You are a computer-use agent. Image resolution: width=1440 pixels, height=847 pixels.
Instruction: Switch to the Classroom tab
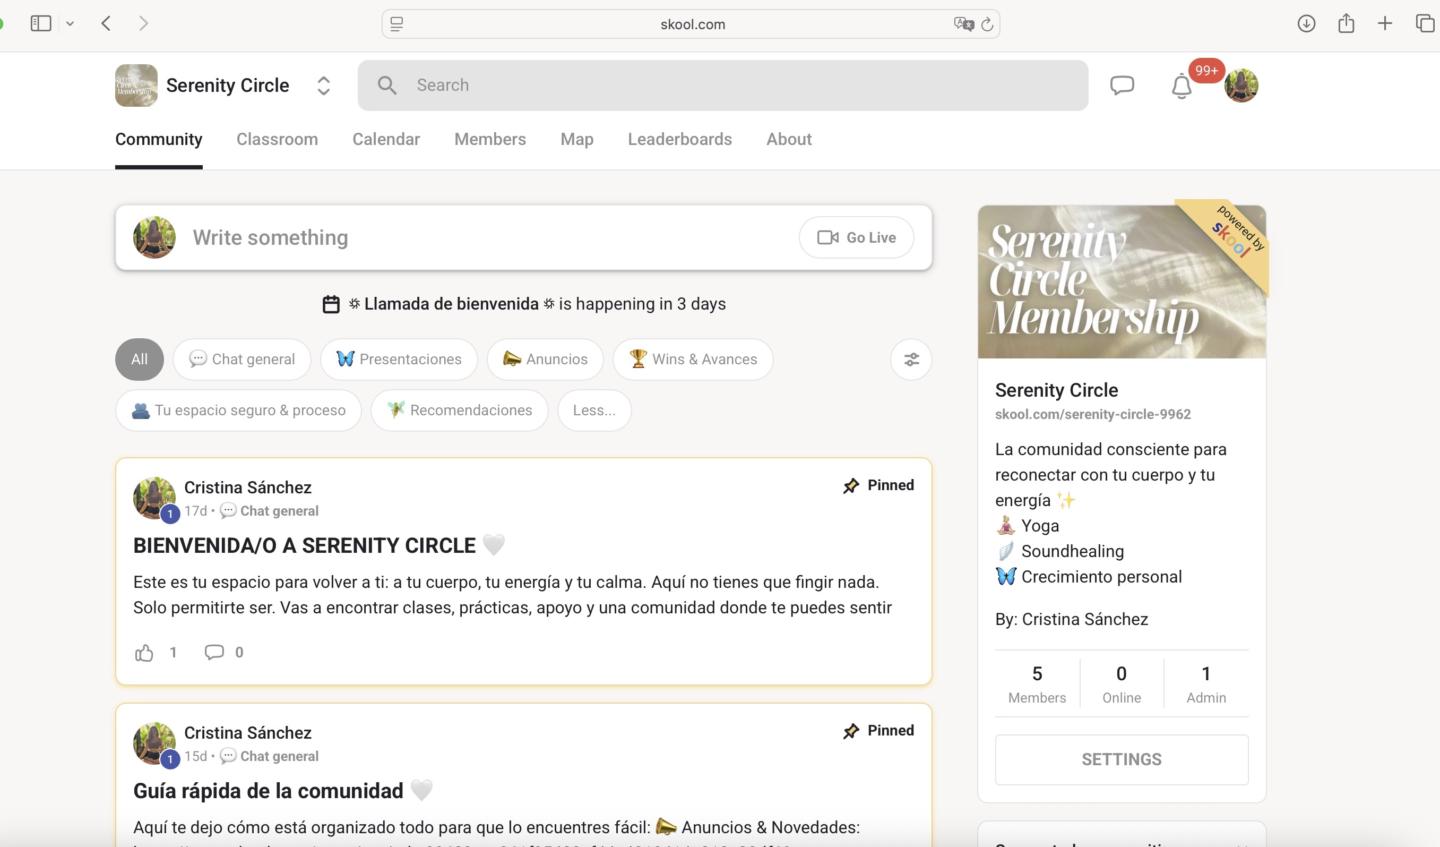(x=277, y=139)
